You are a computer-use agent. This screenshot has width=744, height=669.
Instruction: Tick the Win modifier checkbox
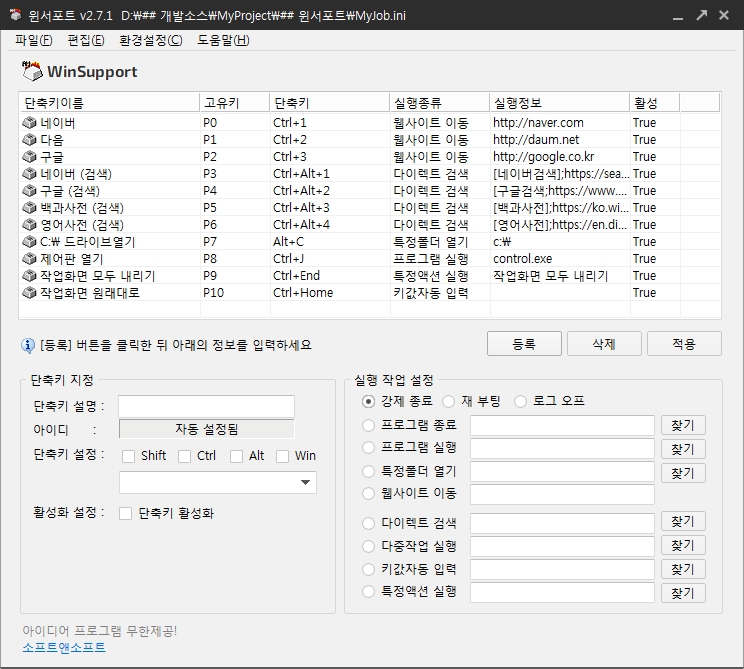coord(282,456)
